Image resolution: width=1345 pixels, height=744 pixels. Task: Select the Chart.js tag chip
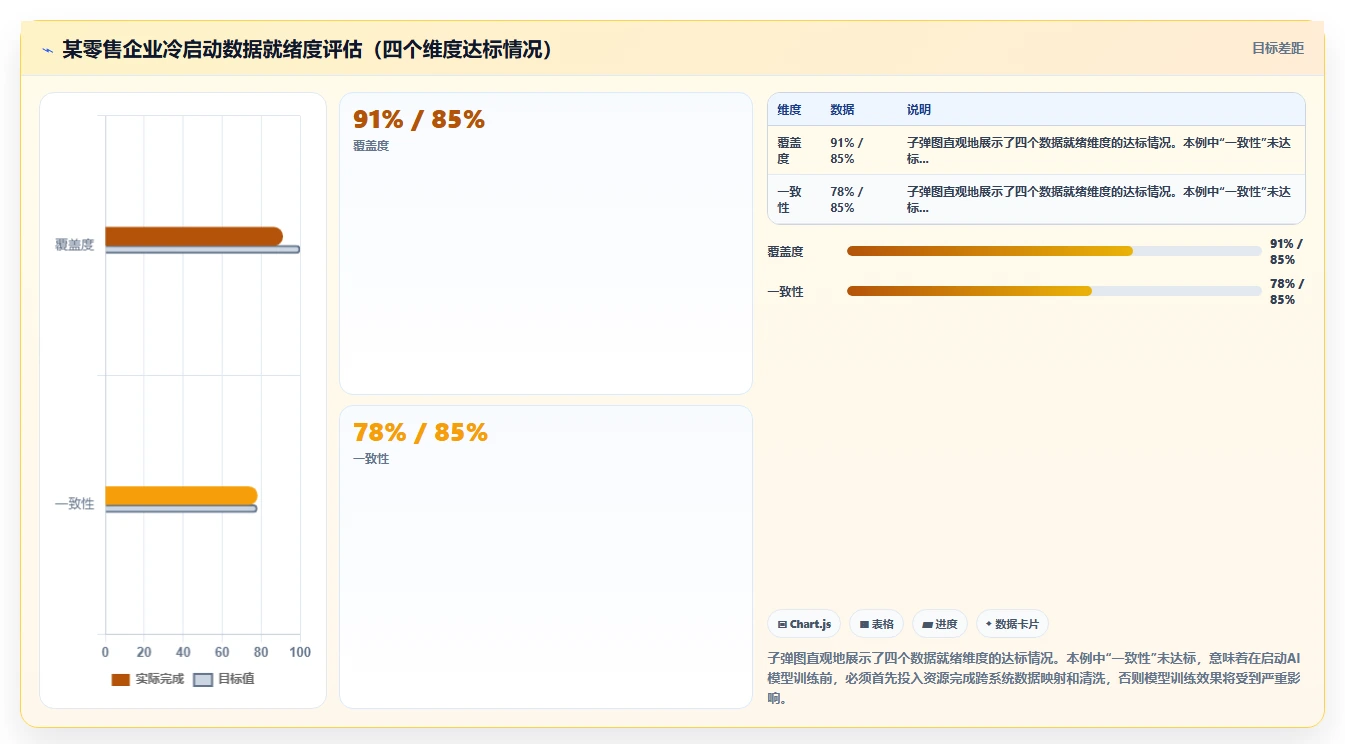click(804, 624)
